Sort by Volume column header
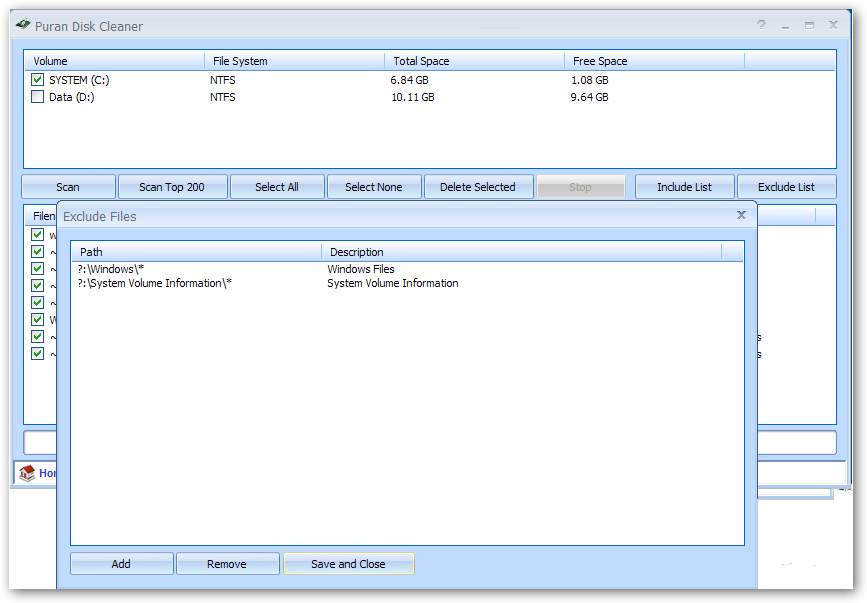Viewport: 867px width, 603px height. (114, 61)
